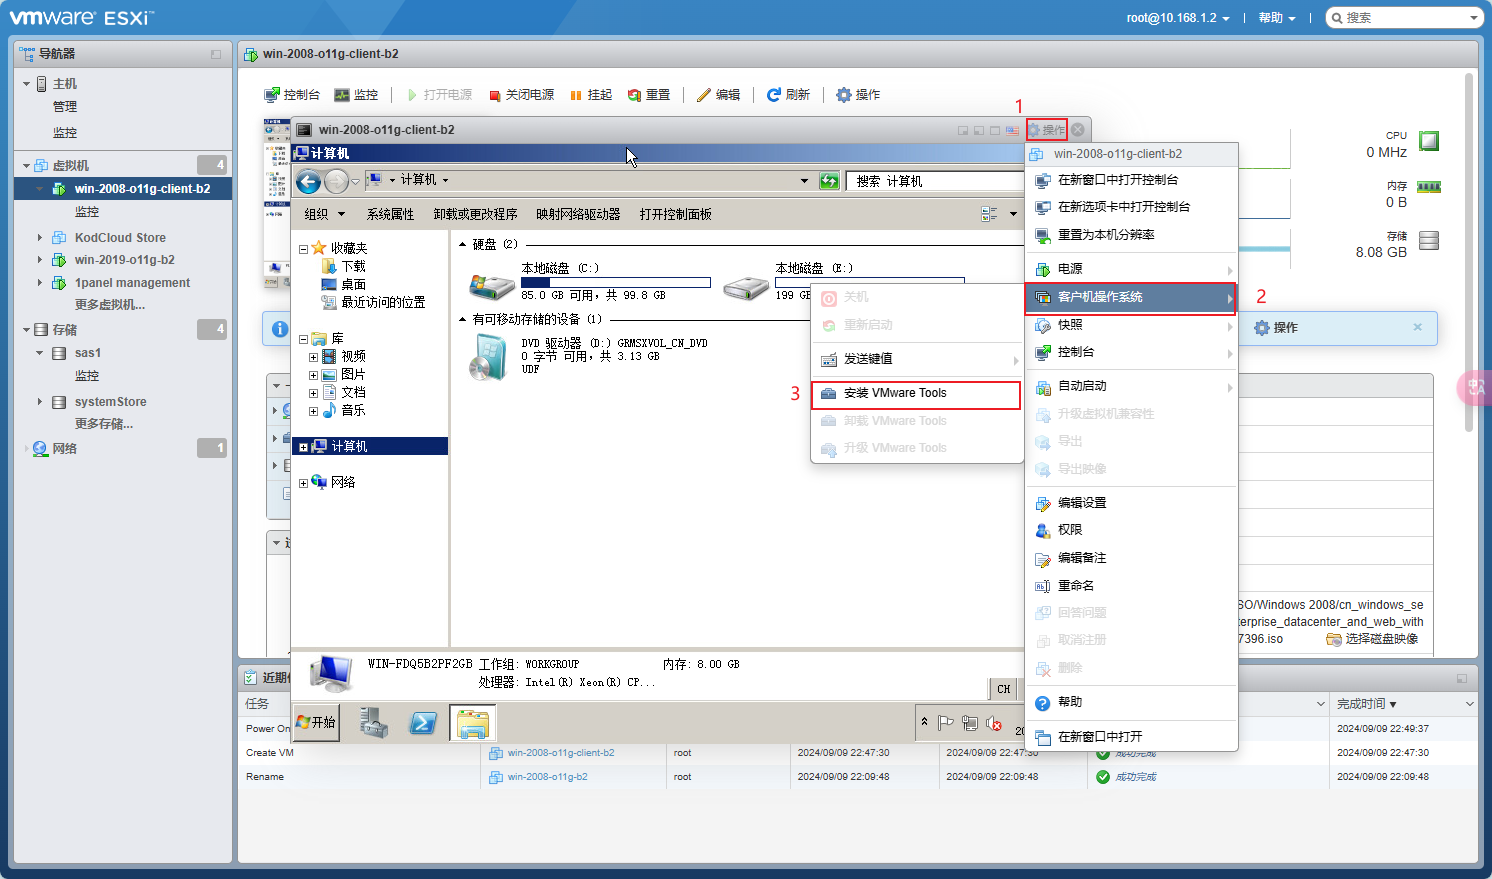Click the 监控 monitor button in the VM toolbar
The width and height of the screenshot is (1492, 879).
[356, 95]
